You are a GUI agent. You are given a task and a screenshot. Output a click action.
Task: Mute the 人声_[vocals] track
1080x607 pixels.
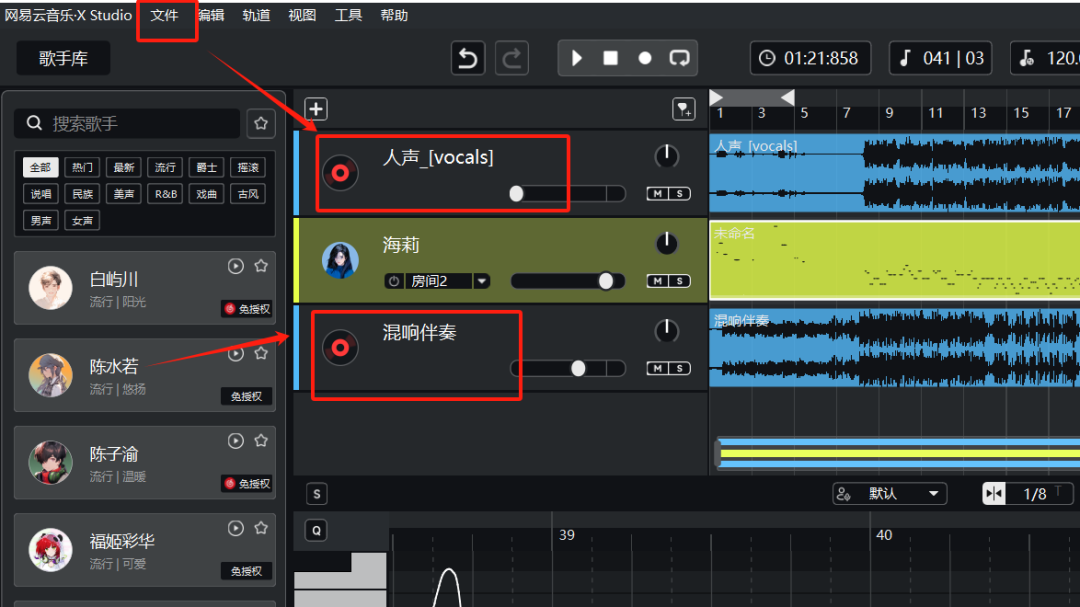(658, 193)
